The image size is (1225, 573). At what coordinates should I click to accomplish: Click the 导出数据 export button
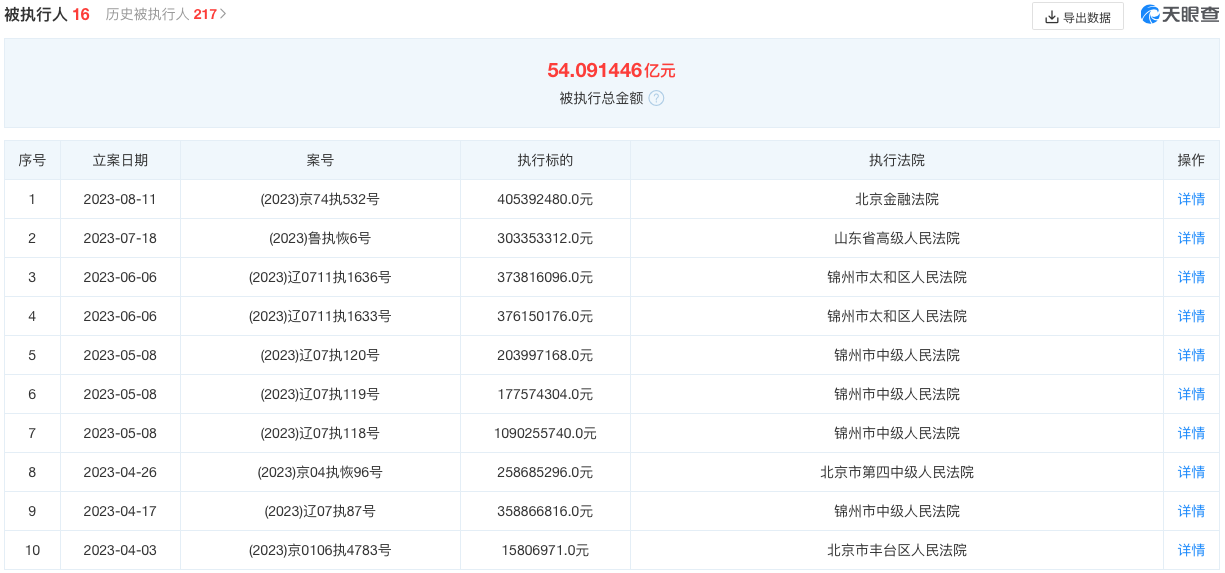click(x=1077, y=17)
